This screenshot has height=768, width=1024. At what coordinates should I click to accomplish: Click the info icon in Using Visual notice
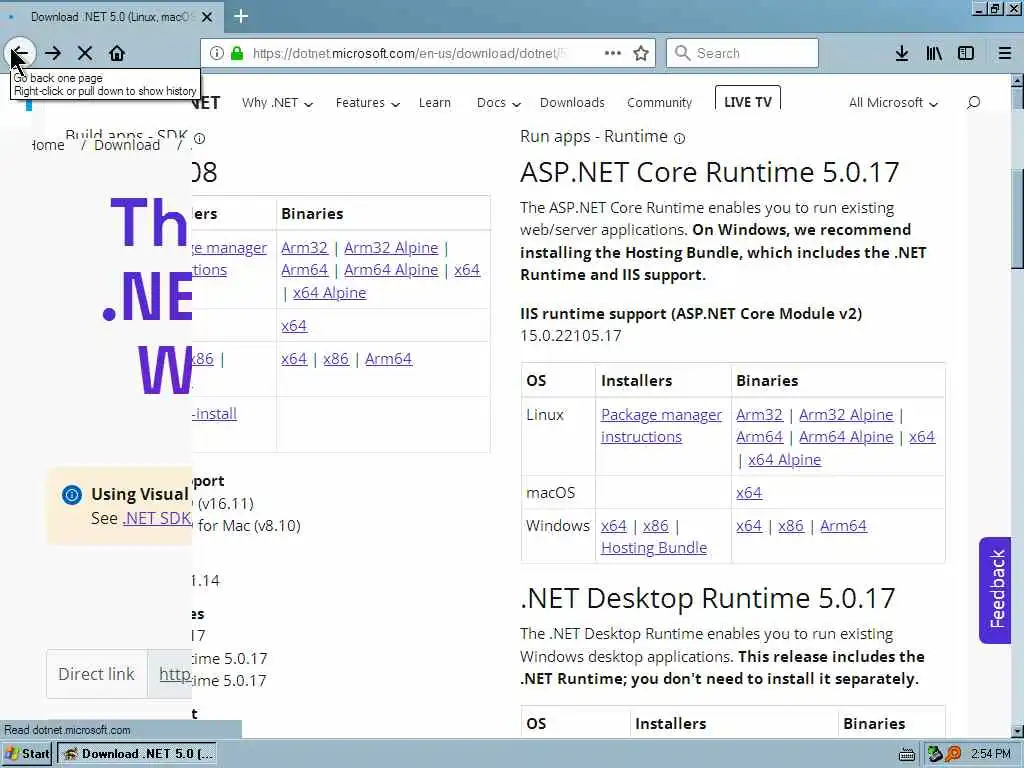coord(72,494)
